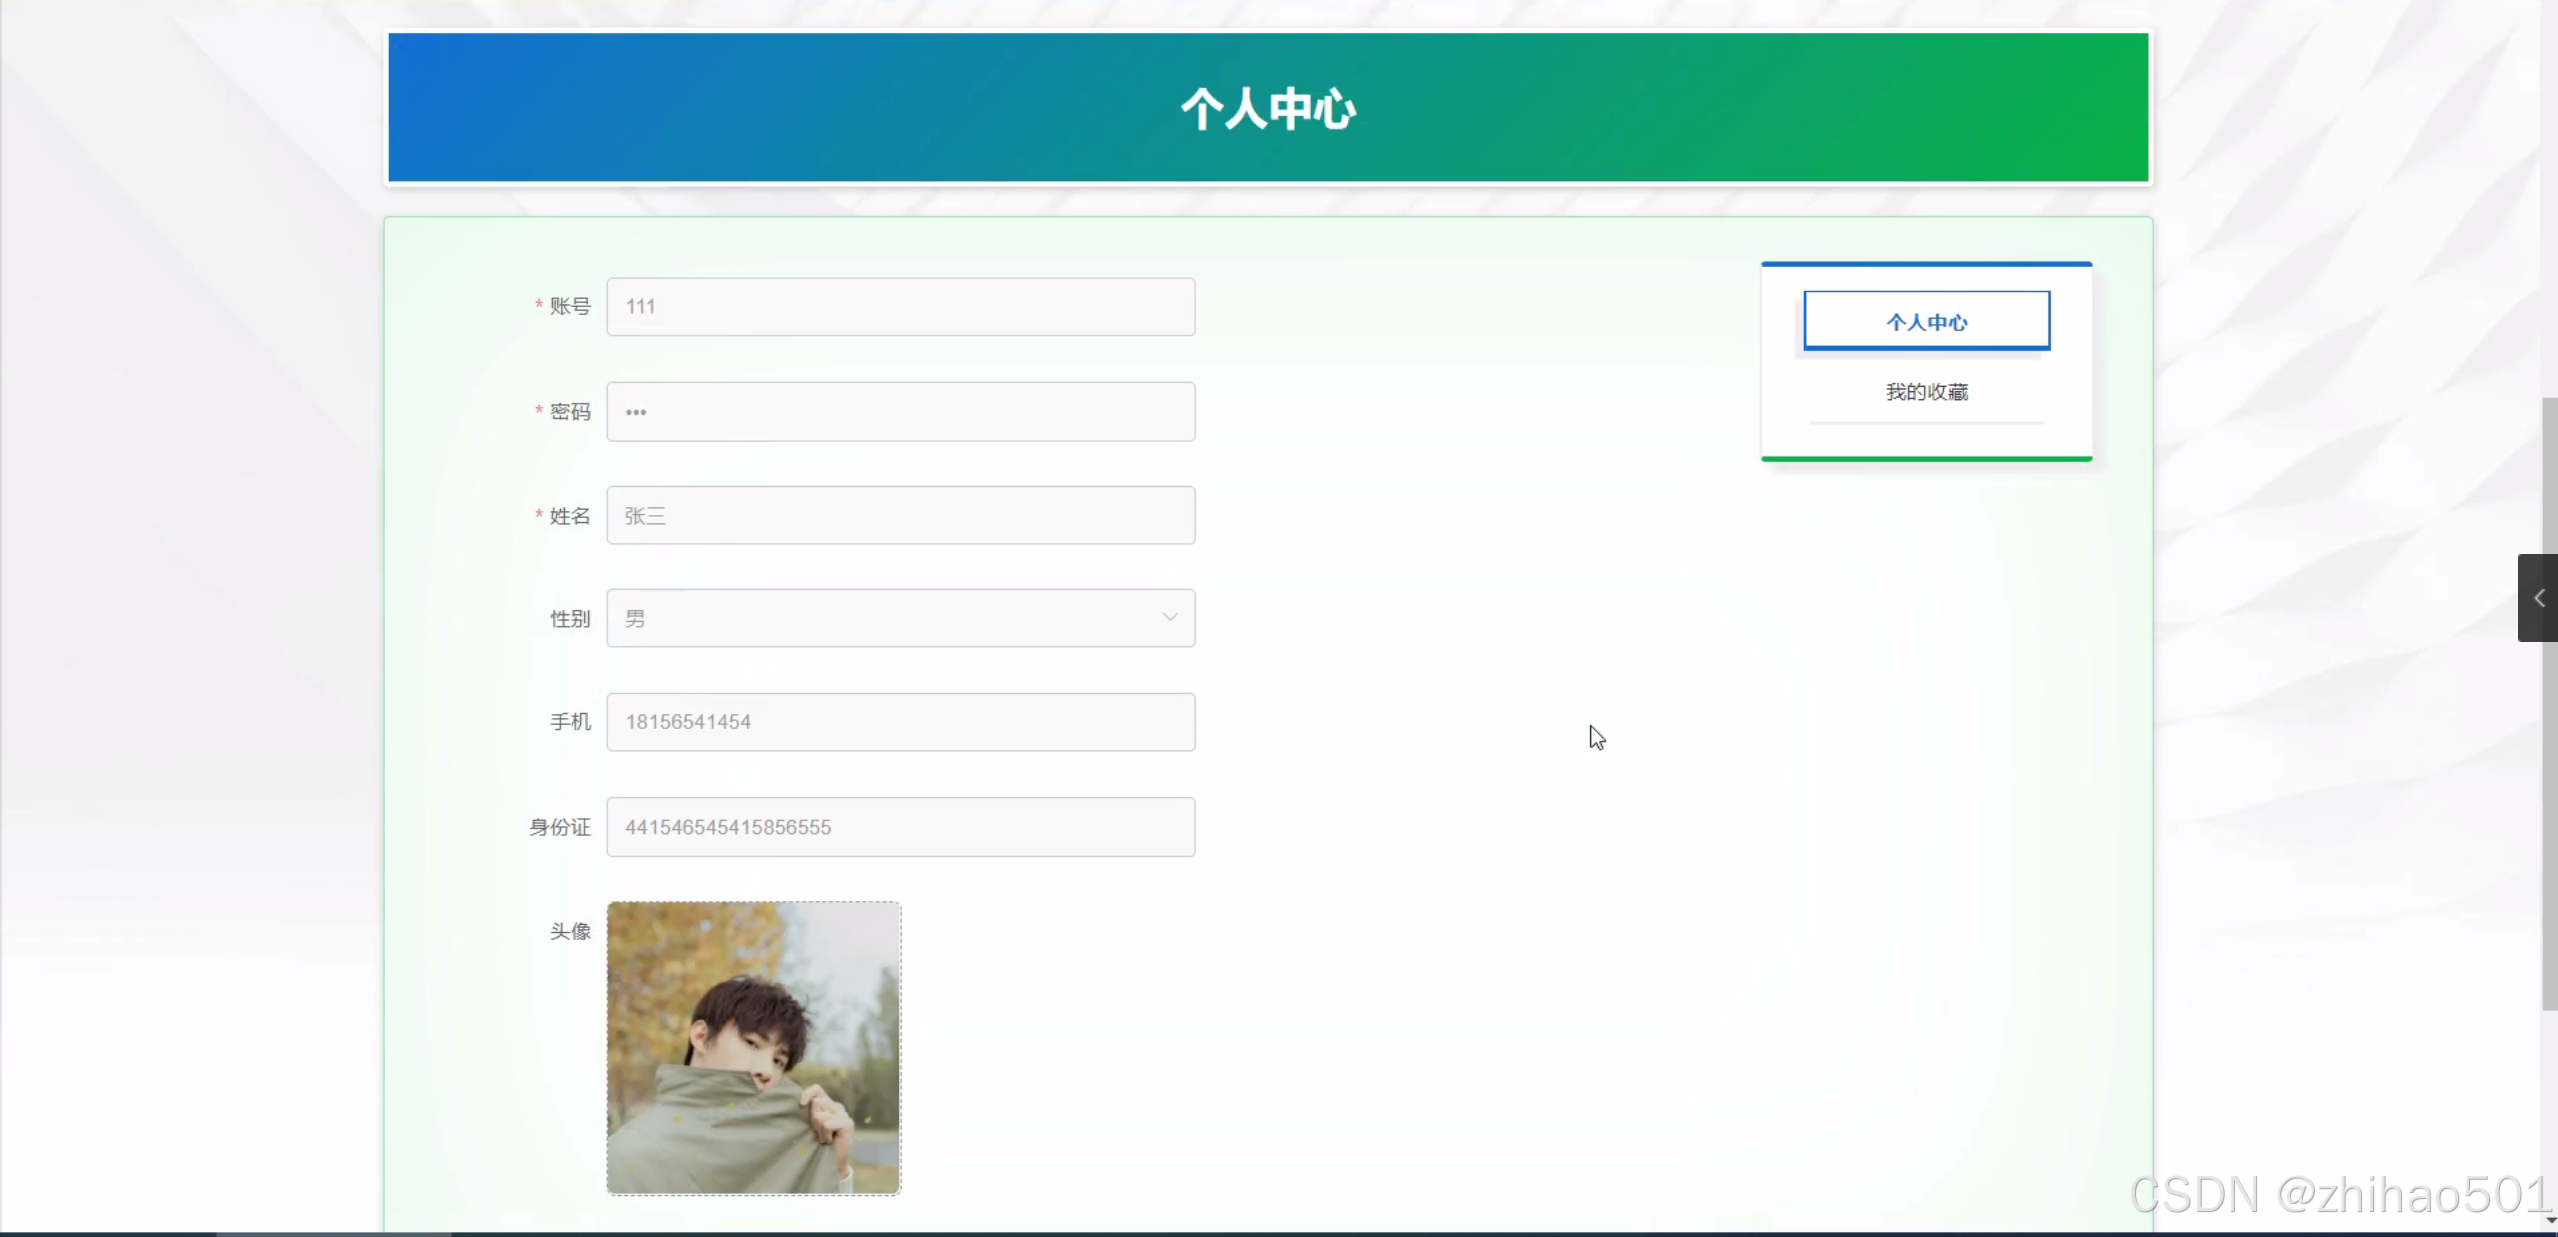Screen dimensions: 2558x1237
Task: Click the scrollbar down arrow at bottom right
Action: coord(2550,1221)
